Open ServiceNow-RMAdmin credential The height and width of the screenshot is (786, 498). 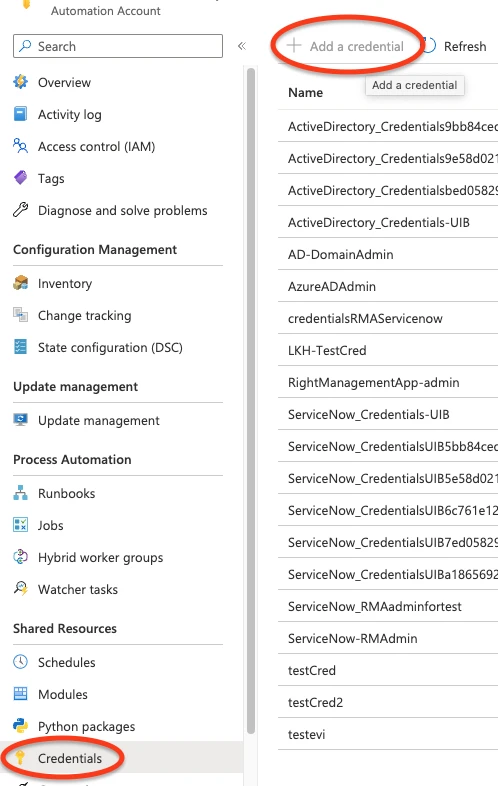[x=388, y=638]
